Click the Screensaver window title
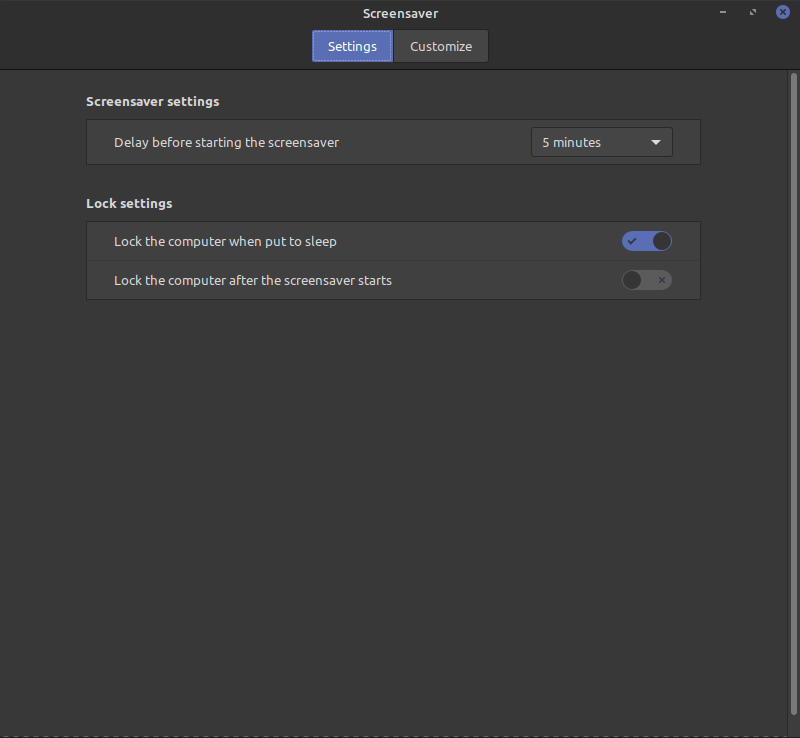 click(400, 13)
